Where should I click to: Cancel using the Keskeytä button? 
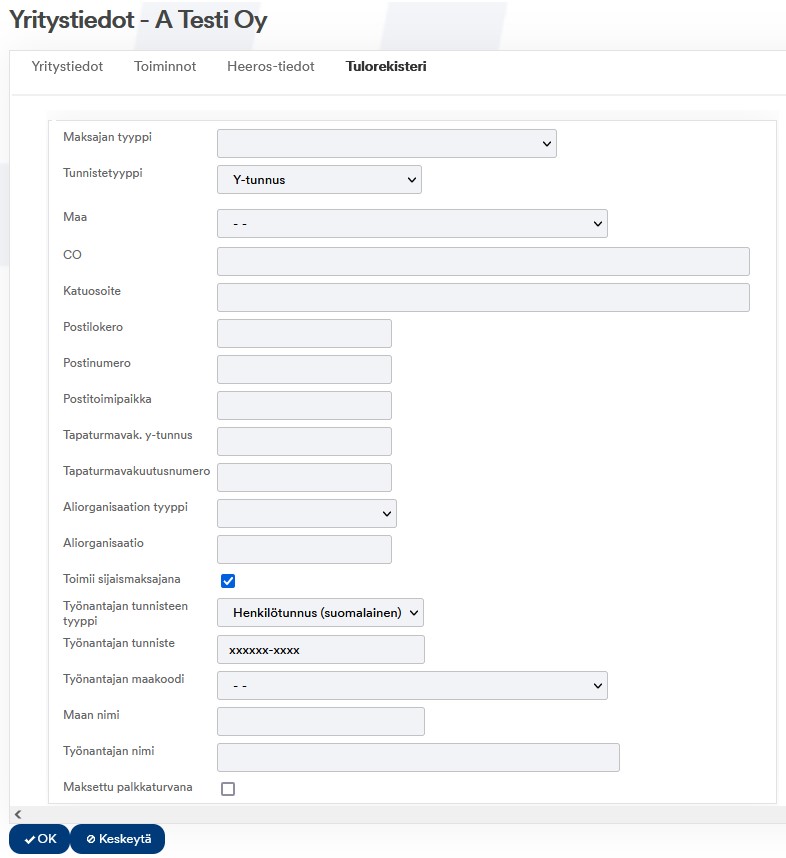pyautogui.click(x=118, y=839)
